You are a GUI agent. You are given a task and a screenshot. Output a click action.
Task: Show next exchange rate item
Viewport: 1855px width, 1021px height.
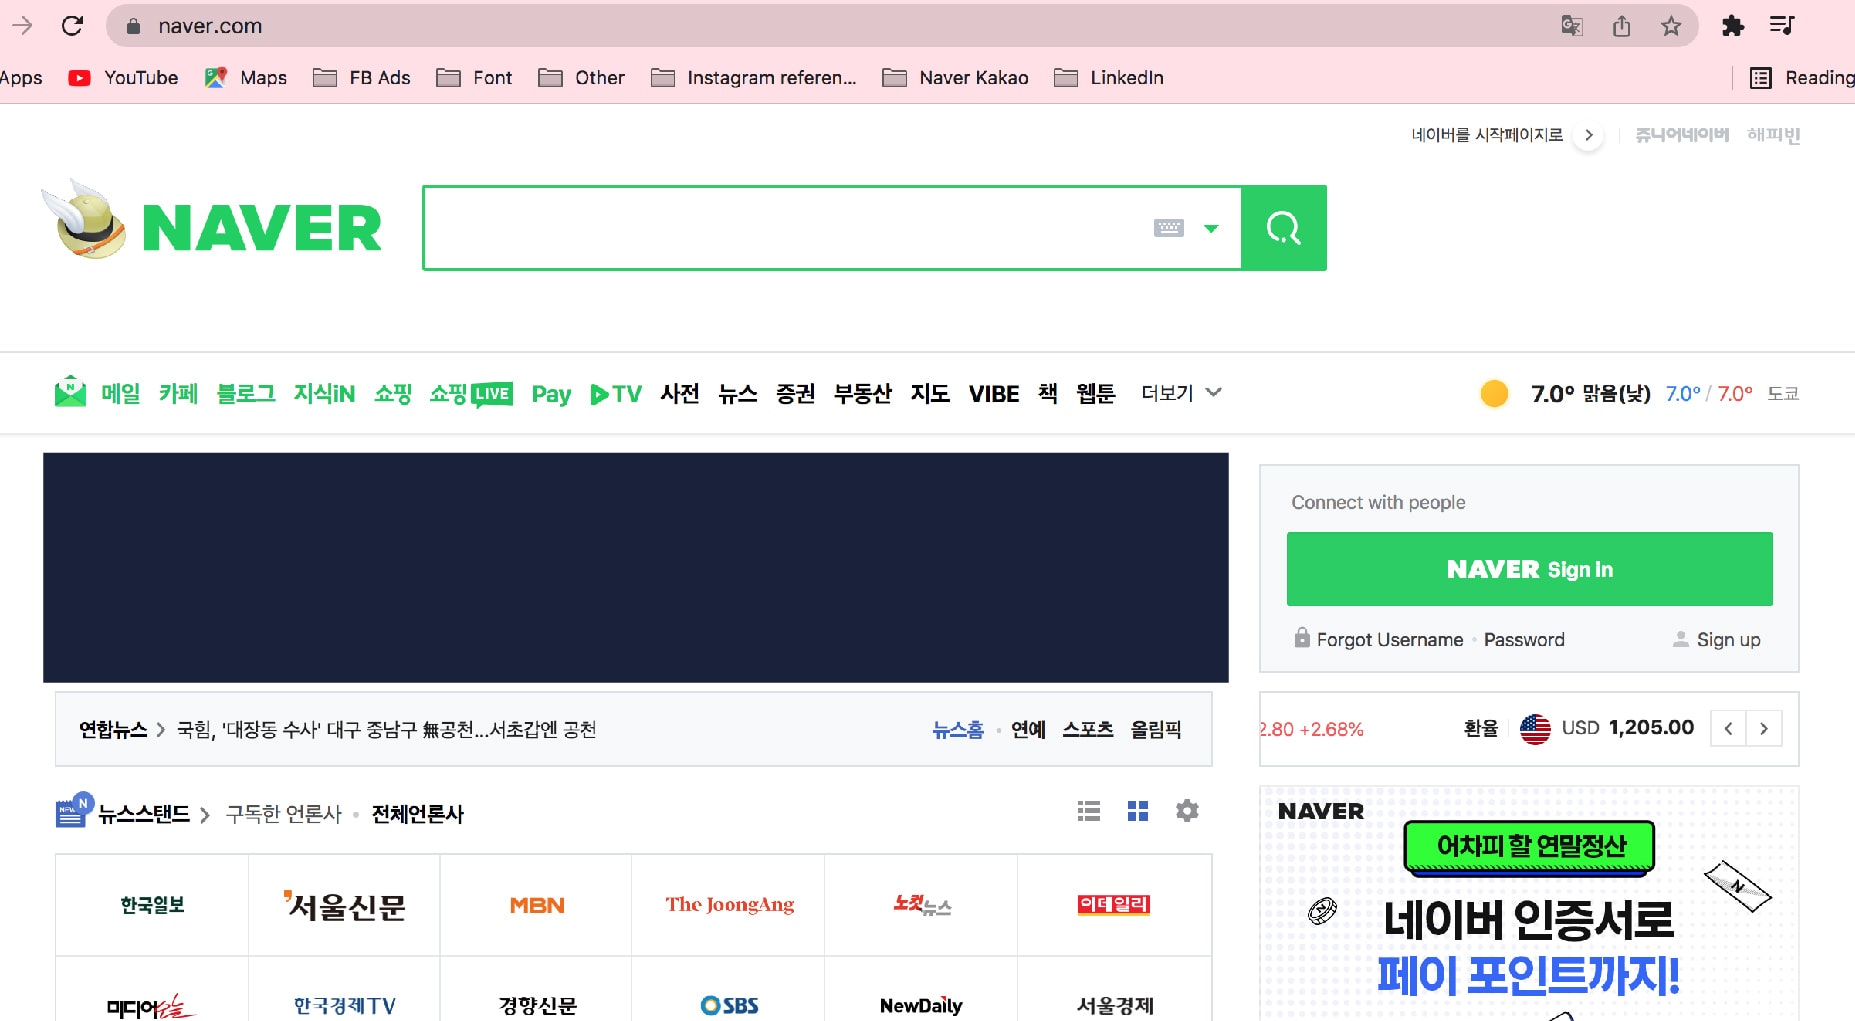[x=1764, y=728]
